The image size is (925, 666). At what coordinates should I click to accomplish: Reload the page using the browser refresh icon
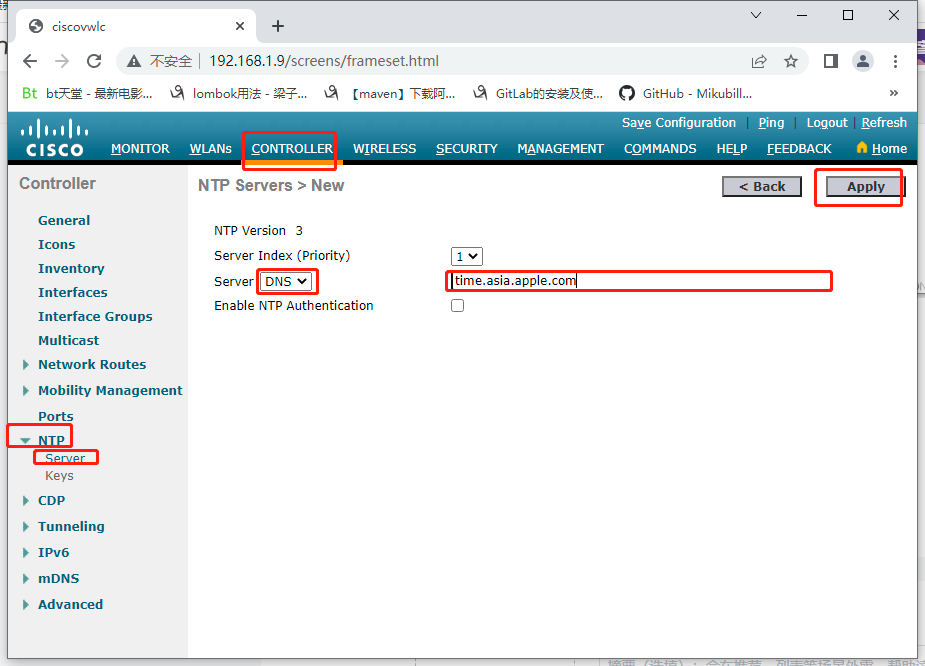click(x=95, y=60)
